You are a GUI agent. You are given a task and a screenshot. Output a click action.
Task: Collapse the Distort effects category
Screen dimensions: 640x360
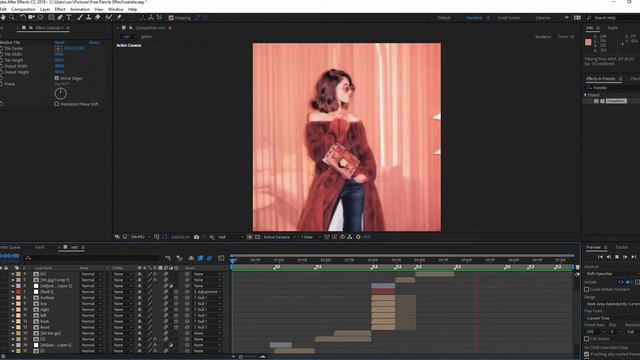tap(585, 95)
